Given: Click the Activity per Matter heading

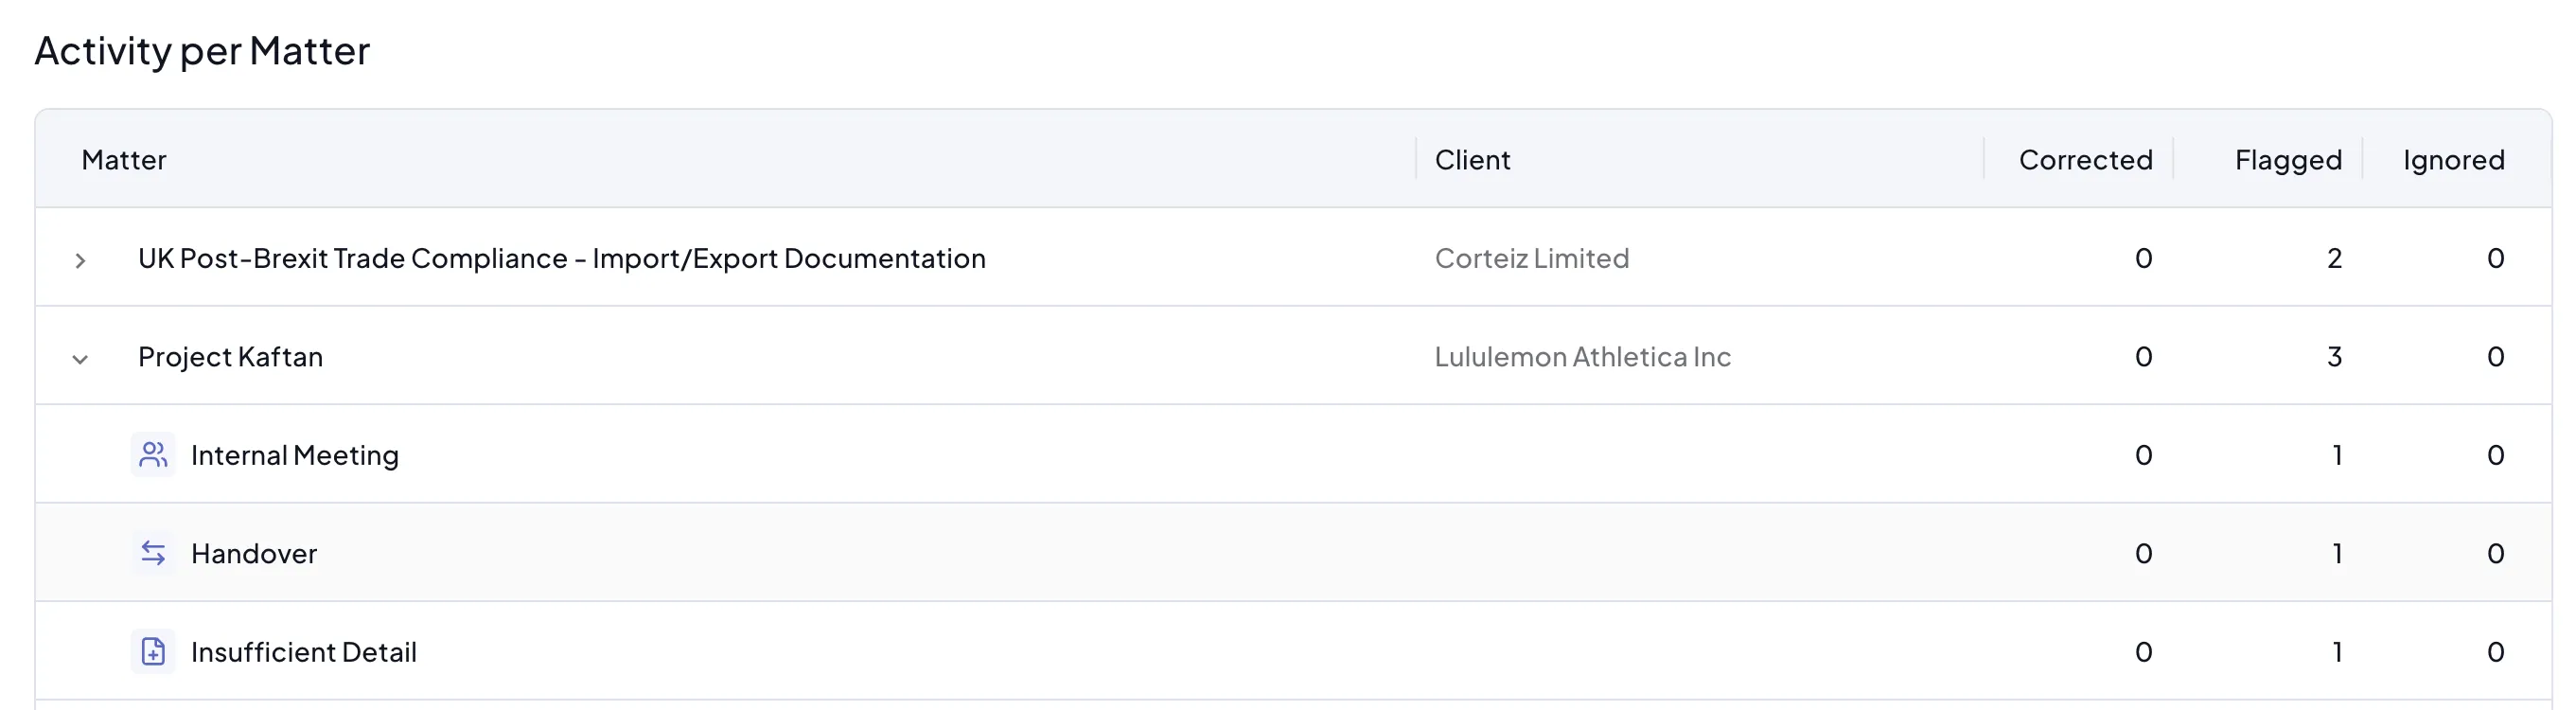Looking at the screenshot, I should (x=202, y=50).
